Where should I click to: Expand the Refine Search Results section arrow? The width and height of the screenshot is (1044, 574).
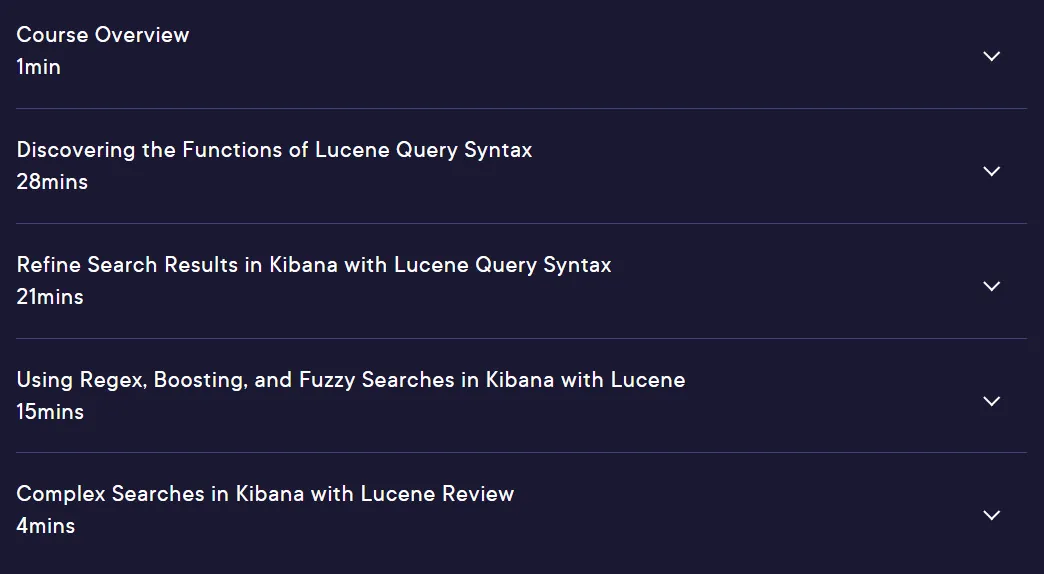991,286
